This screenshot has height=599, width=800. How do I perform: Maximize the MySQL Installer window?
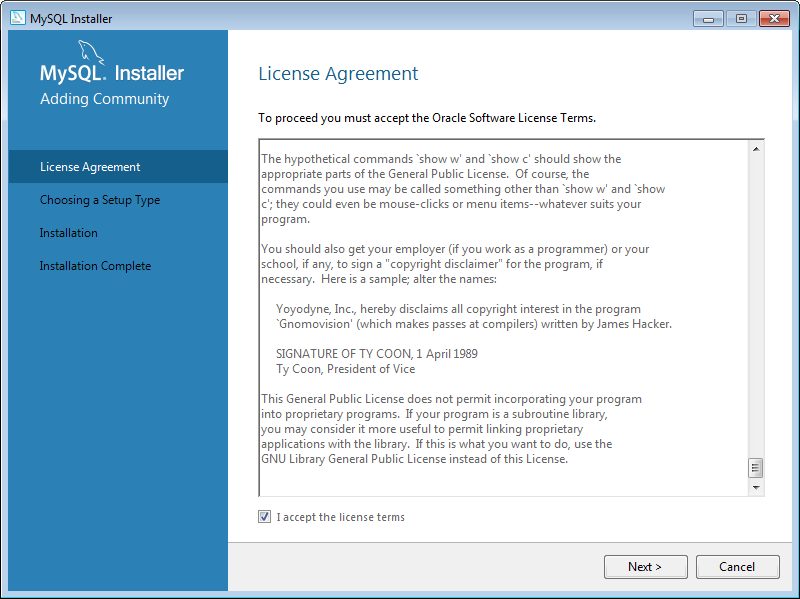coord(741,18)
